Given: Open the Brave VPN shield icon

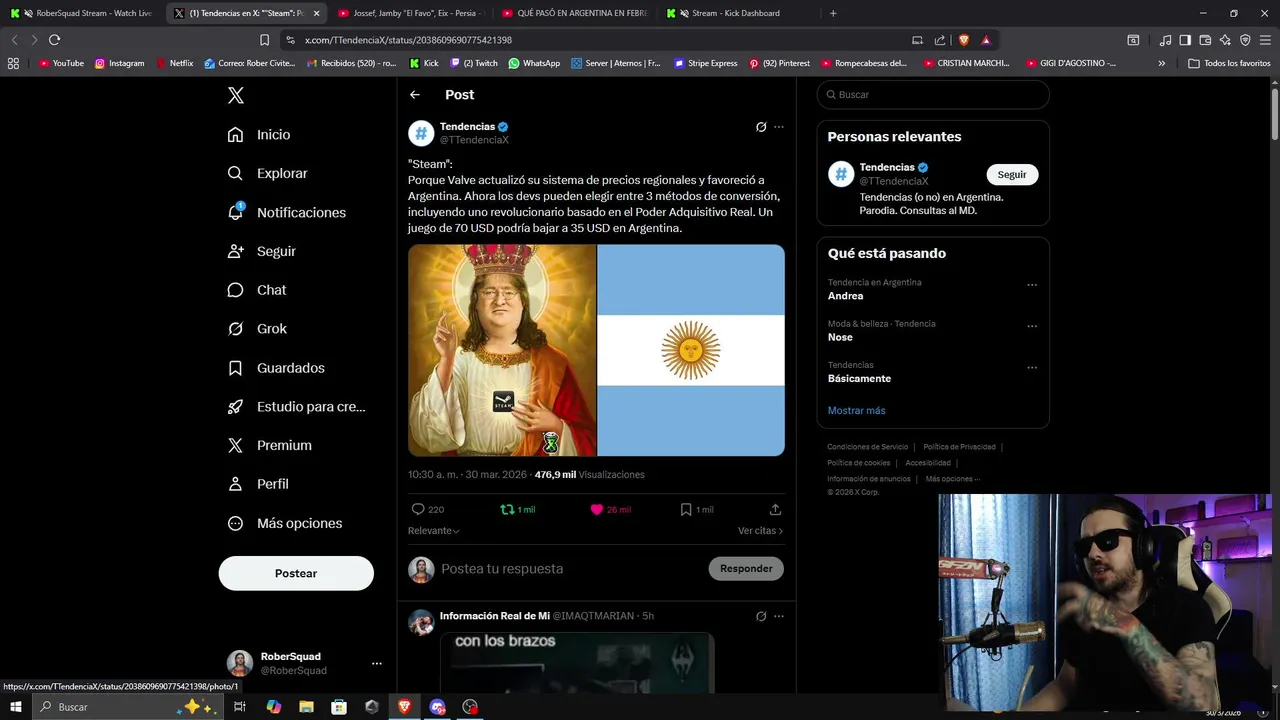Looking at the screenshot, I should [1245, 40].
